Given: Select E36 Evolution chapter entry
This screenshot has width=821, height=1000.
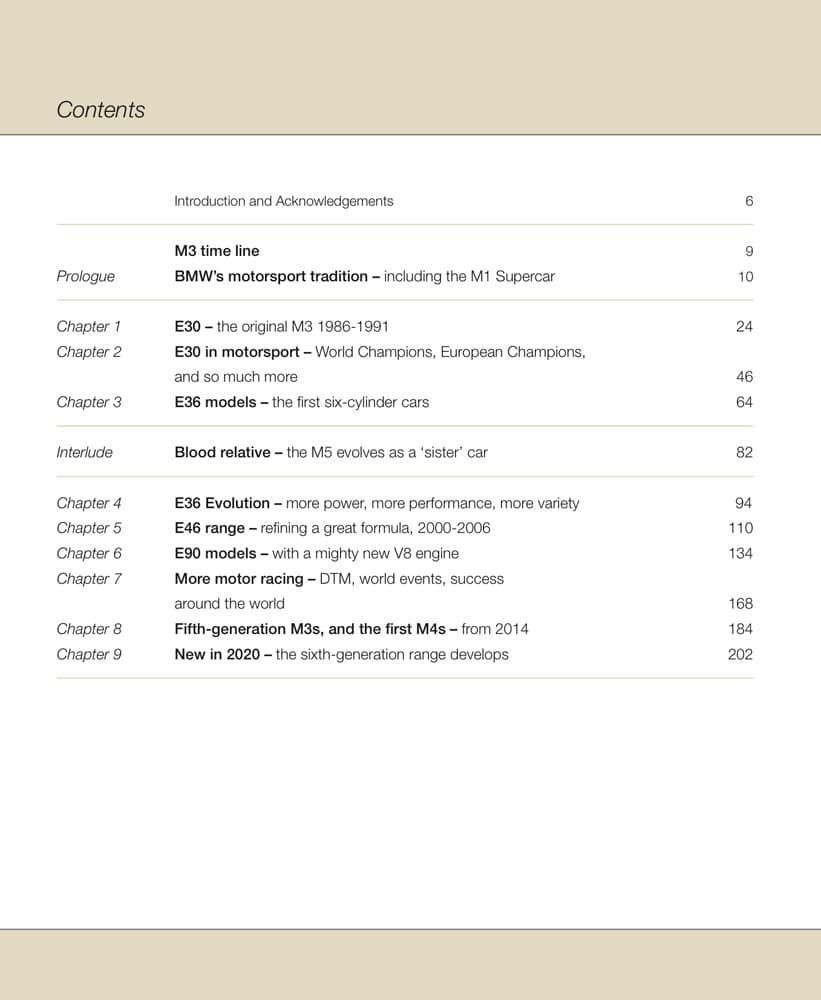Looking at the screenshot, I should pyautogui.click(x=376, y=503).
